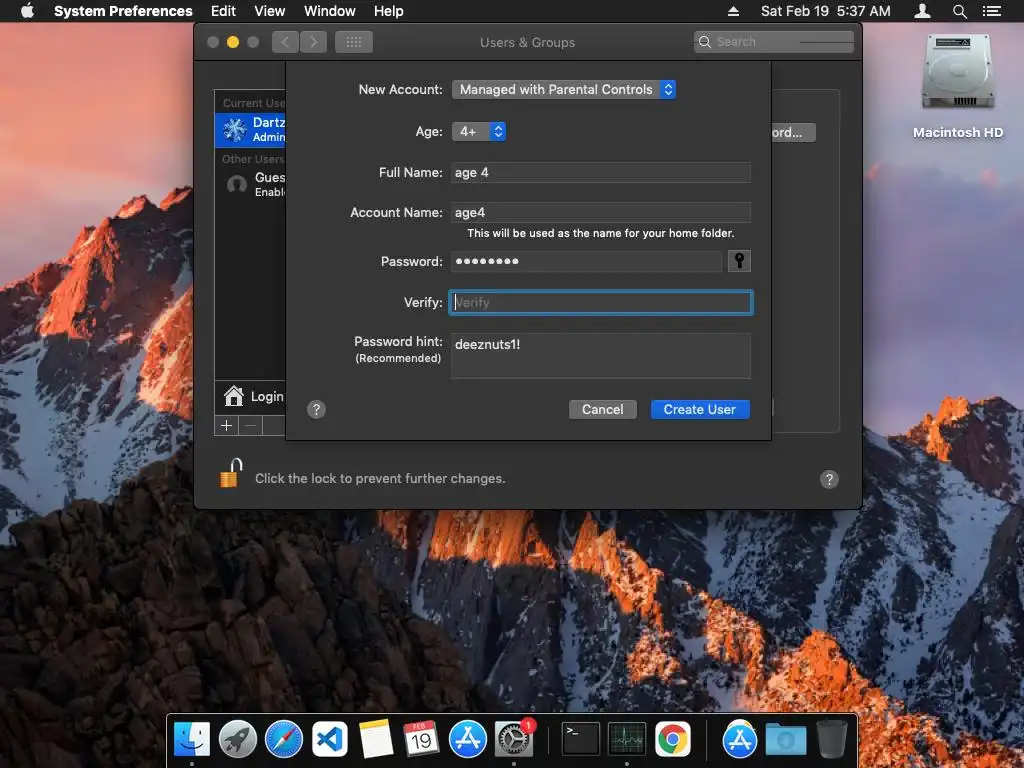Click the Password hint text box
Screen dimensions: 1024x768
point(601,356)
